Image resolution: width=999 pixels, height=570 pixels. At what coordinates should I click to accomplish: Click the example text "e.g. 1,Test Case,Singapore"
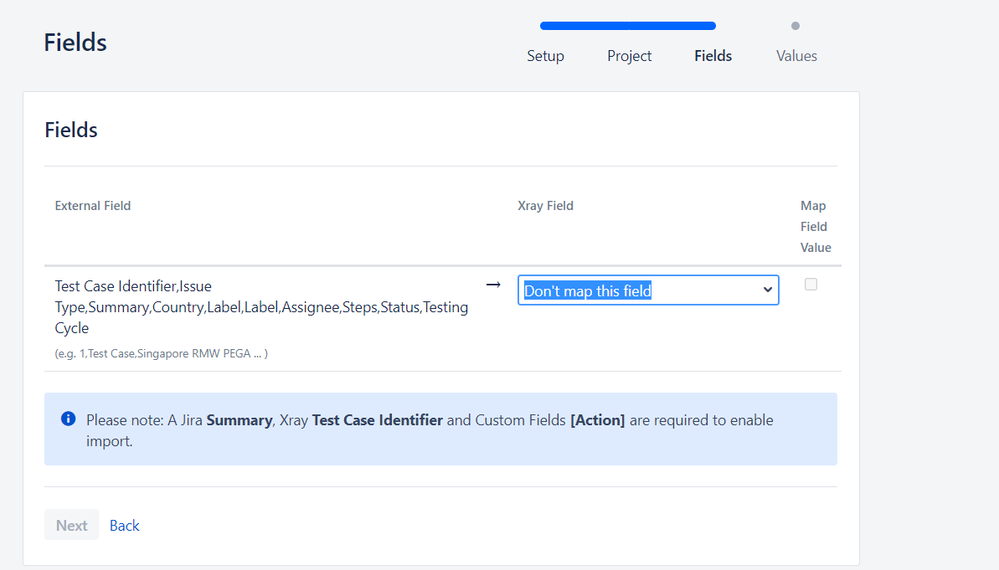161,353
